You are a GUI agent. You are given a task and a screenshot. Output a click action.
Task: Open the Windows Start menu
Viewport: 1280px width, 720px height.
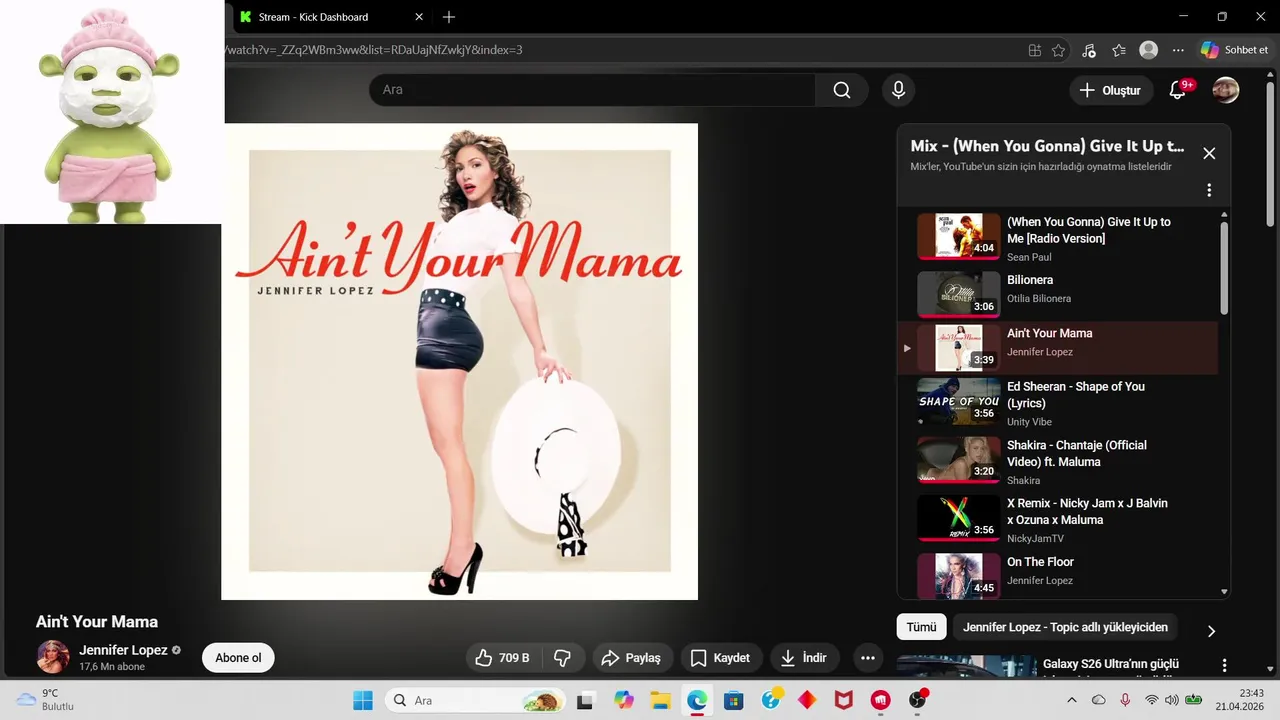(x=362, y=700)
